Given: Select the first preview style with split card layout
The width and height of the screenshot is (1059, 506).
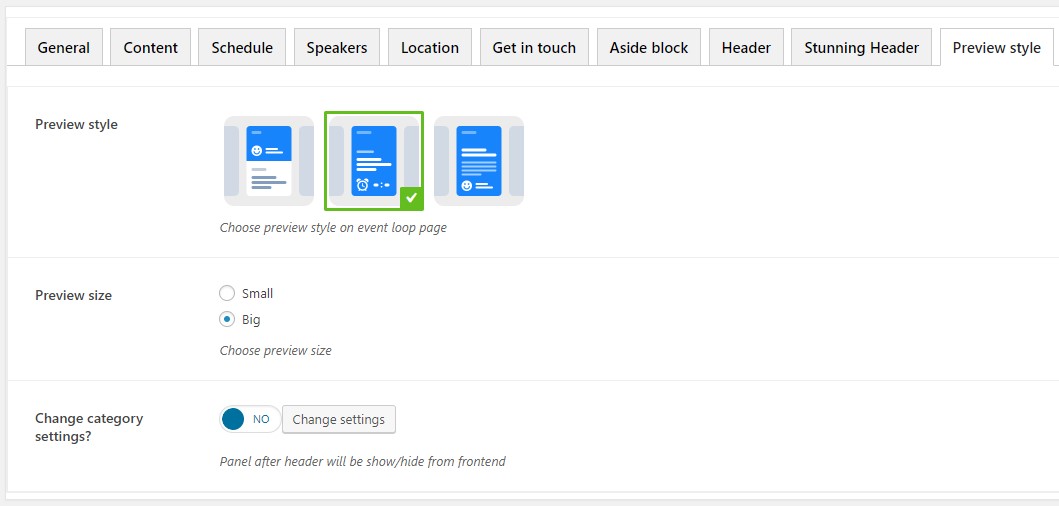Looking at the screenshot, I should [x=269, y=161].
